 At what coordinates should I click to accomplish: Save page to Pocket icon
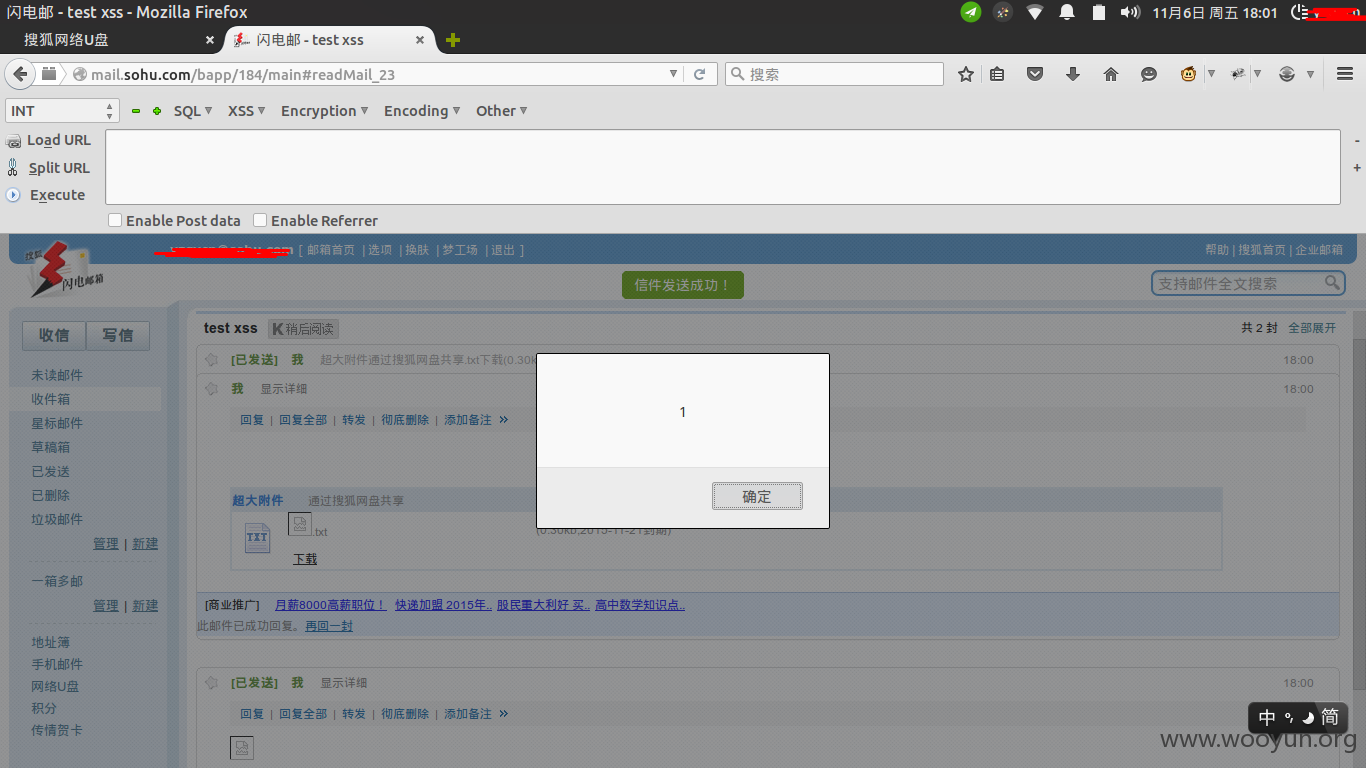1035,74
